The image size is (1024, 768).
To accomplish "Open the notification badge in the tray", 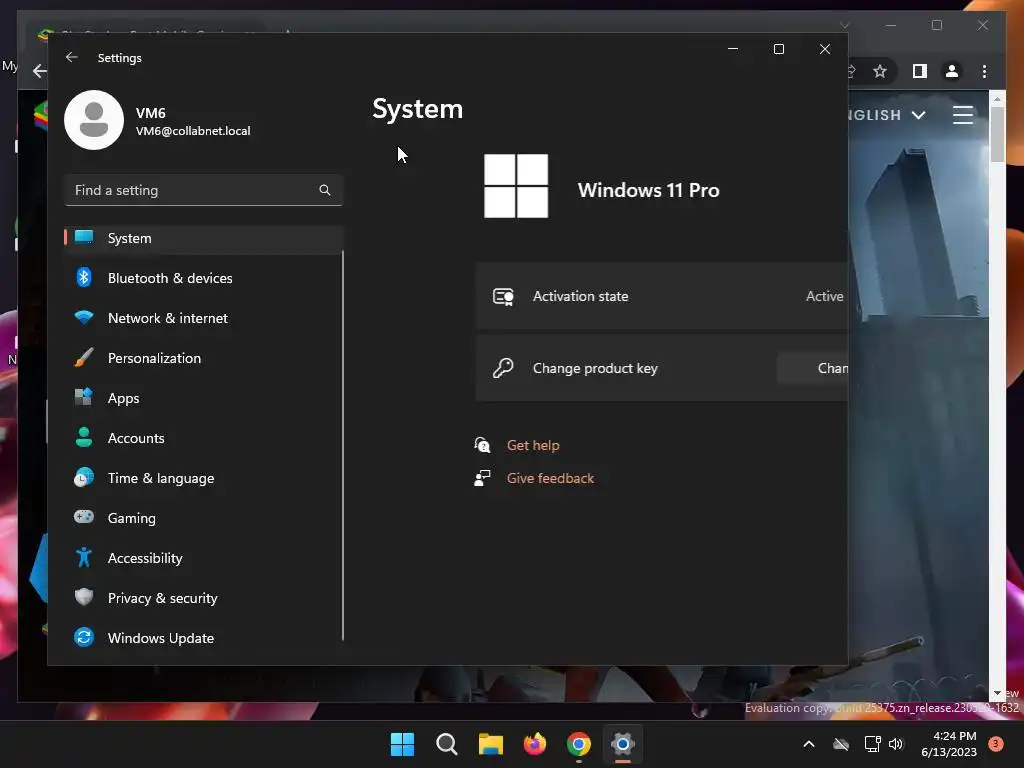I will [x=996, y=744].
